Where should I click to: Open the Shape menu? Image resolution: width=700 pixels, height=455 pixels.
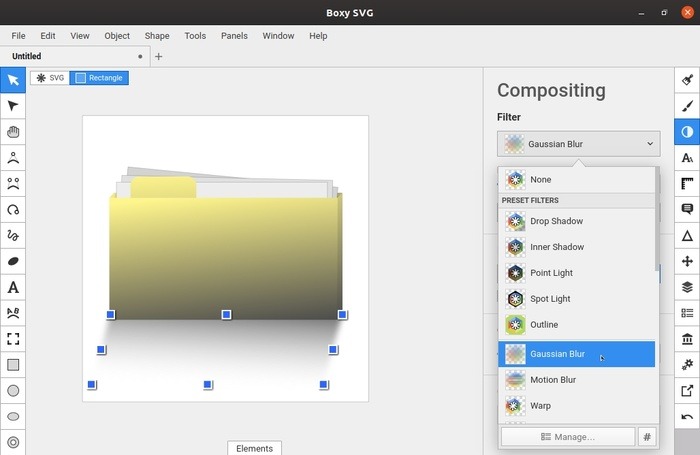coord(157,36)
